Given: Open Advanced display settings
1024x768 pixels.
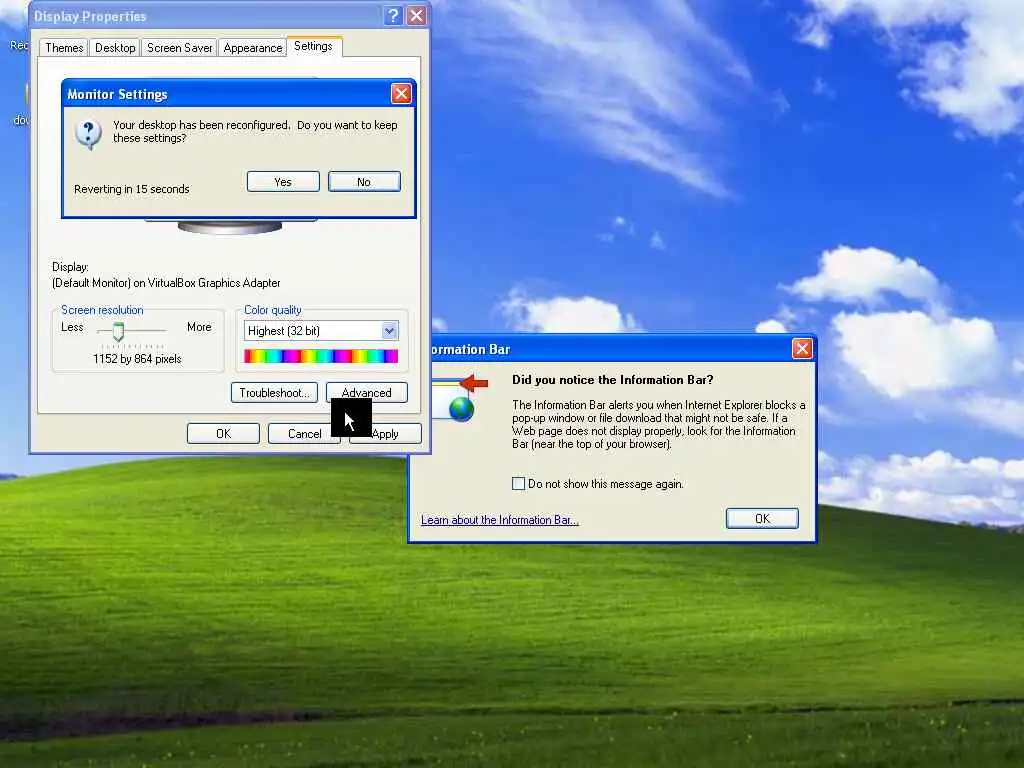Looking at the screenshot, I should (x=366, y=392).
